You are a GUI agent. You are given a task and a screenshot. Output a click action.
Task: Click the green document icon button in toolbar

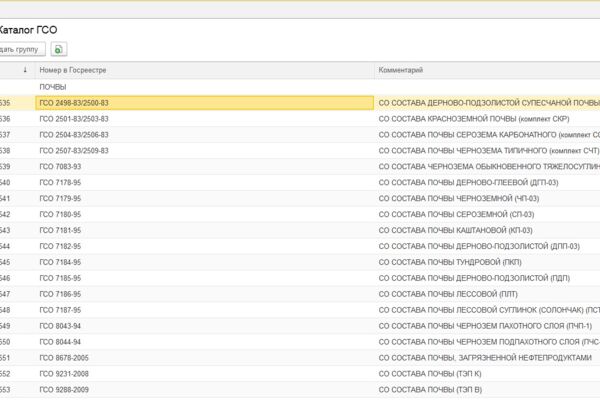tap(59, 49)
